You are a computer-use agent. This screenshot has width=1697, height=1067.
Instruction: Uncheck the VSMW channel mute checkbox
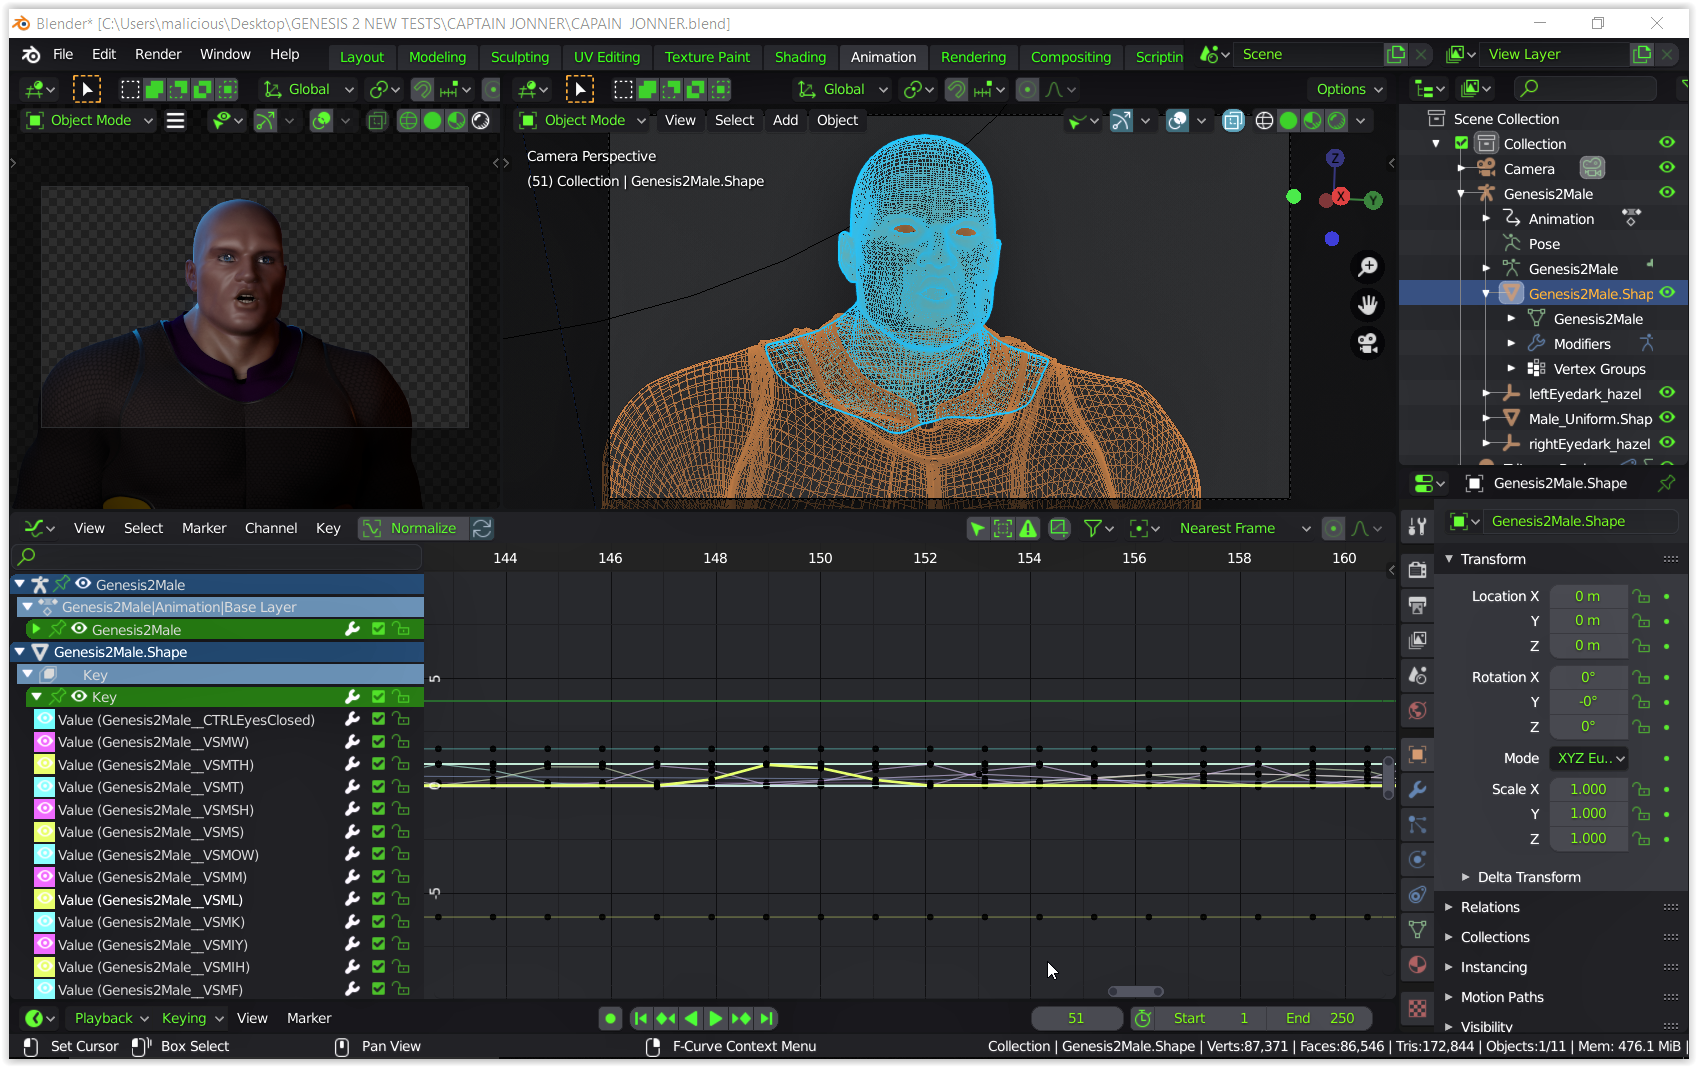(x=378, y=742)
